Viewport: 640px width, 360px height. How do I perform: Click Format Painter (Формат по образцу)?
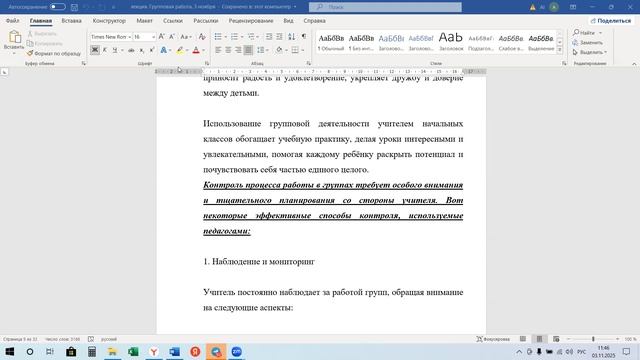54,53
